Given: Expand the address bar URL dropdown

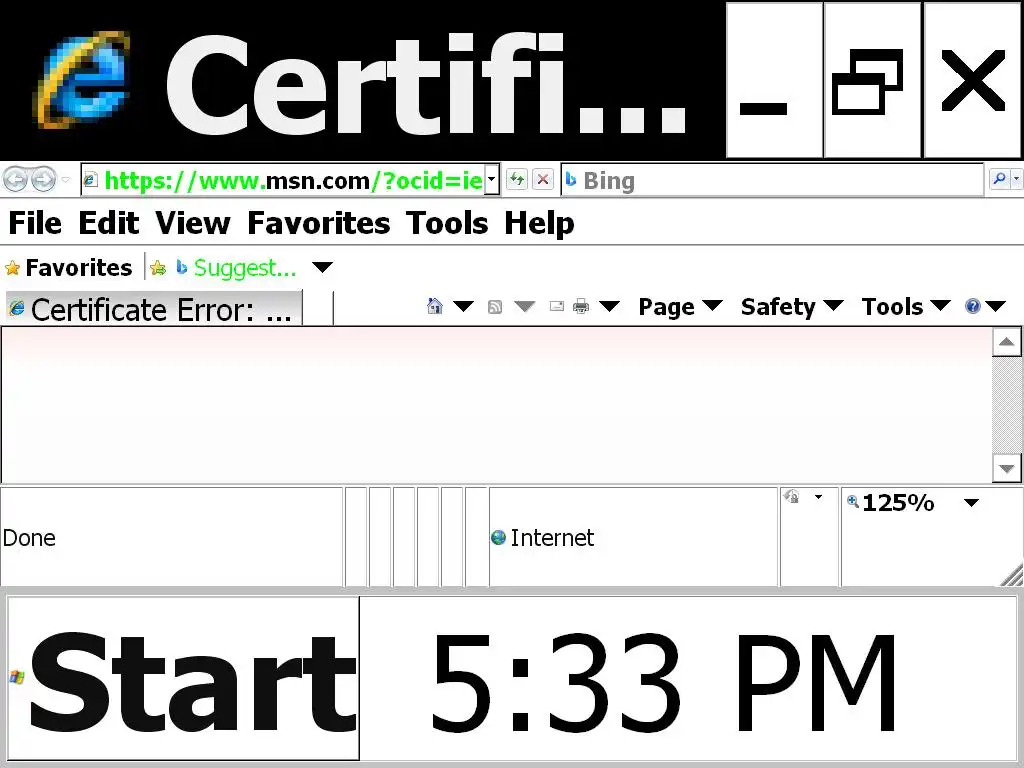Looking at the screenshot, I should 492,180.
